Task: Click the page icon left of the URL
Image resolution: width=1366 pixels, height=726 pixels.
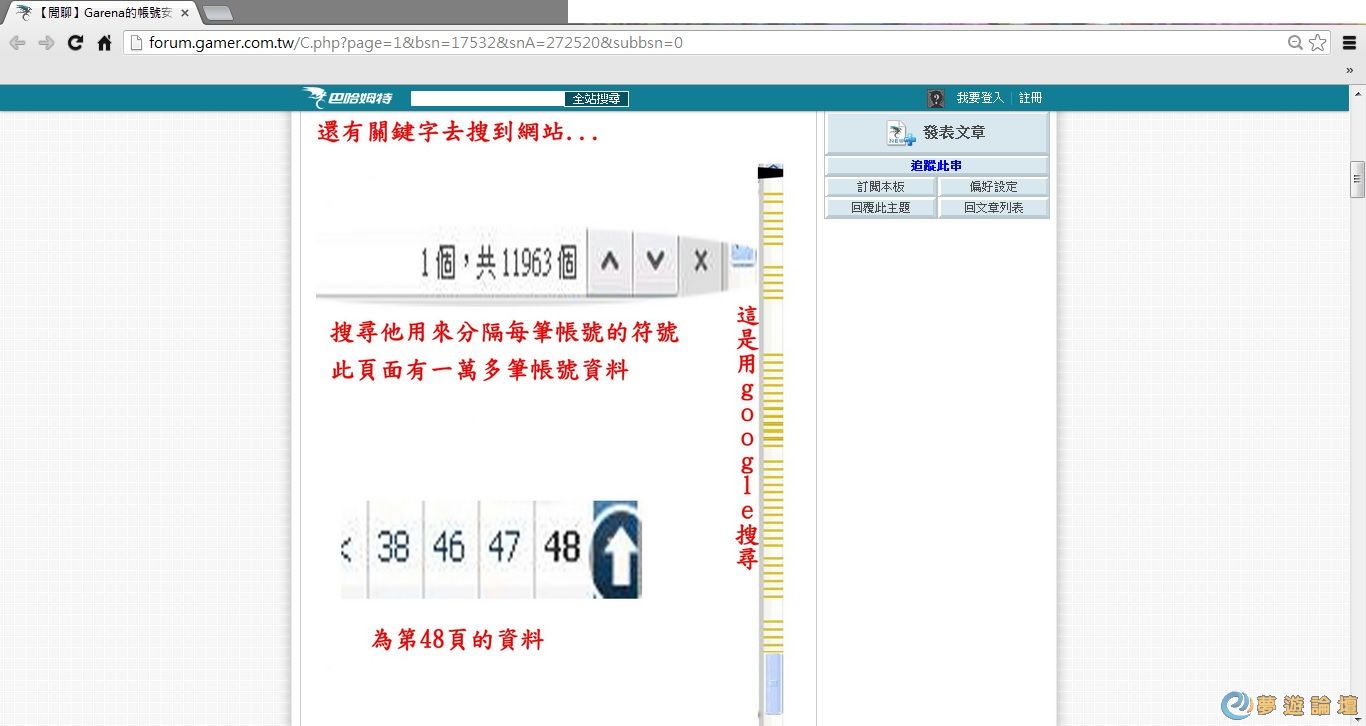Action: click(x=136, y=42)
